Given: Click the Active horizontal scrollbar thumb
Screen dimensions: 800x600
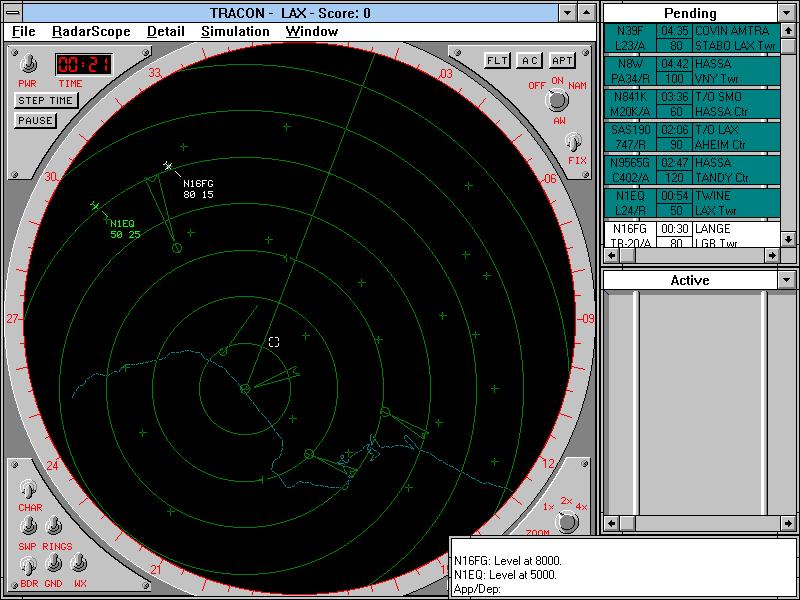Looking at the screenshot, I should (627, 523).
